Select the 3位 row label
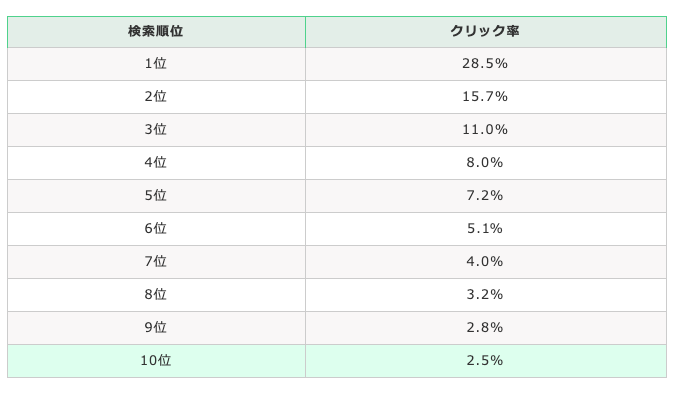The height and width of the screenshot is (396, 683). 156,130
